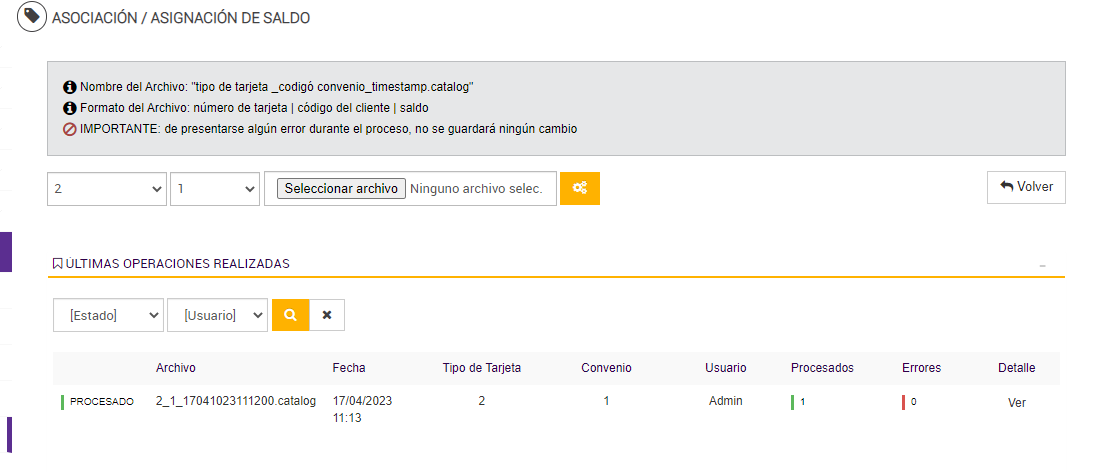Expand the [Estado] filter dropdown
The image size is (1101, 472).
click(x=108, y=315)
